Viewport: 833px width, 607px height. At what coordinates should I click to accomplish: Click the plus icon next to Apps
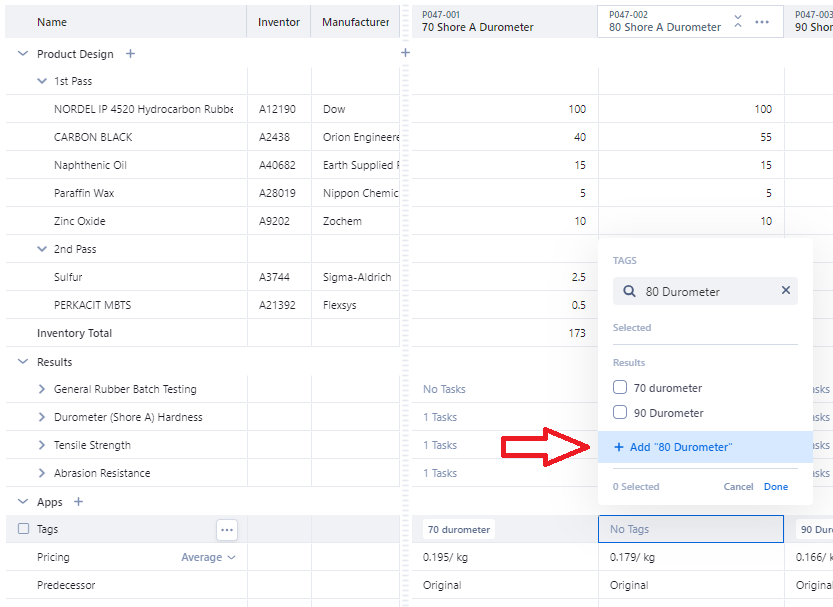[79, 502]
